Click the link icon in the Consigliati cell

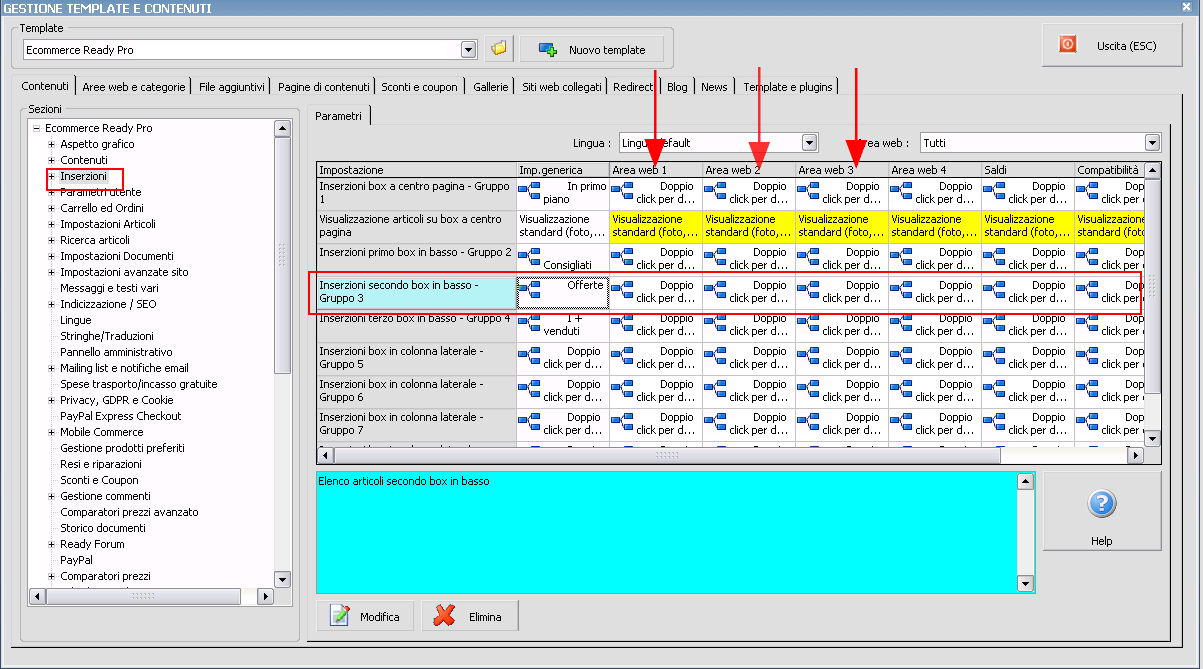(x=530, y=258)
